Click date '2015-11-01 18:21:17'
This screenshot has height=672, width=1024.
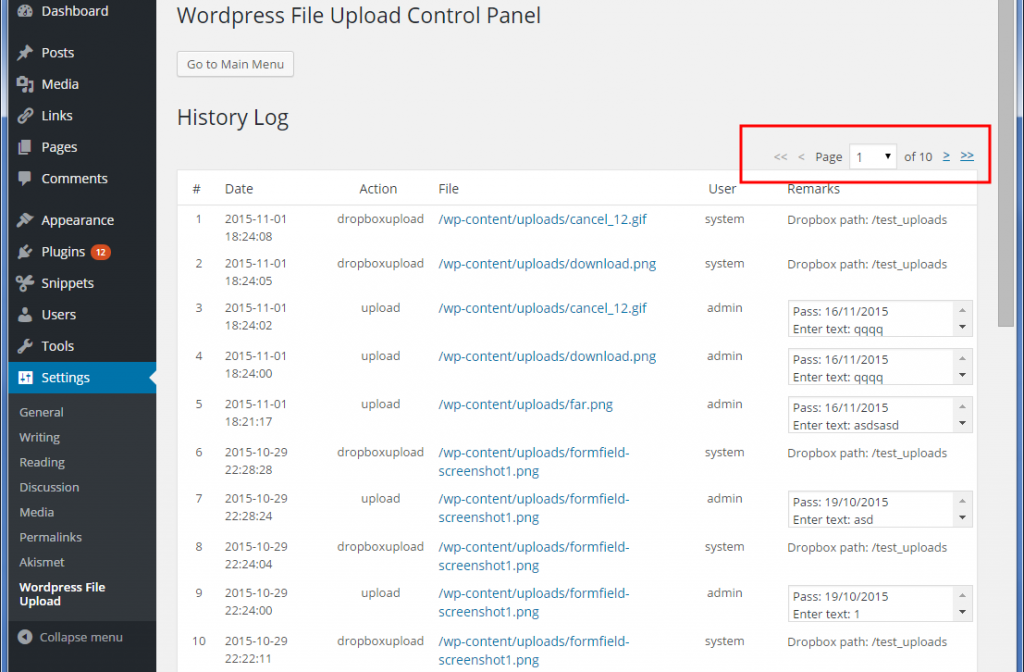pyautogui.click(x=256, y=413)
